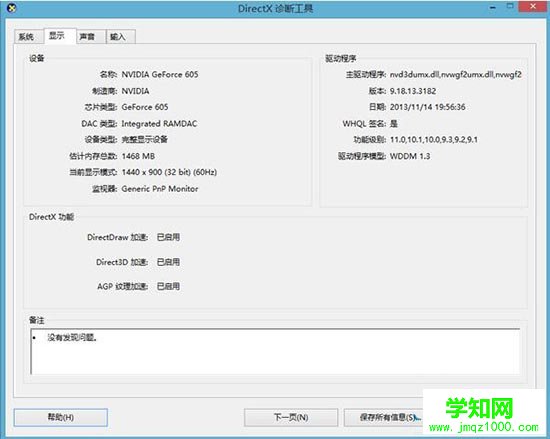Select the text NVIDIA GeForce 605
550x439 pixels.
[160, 74]
